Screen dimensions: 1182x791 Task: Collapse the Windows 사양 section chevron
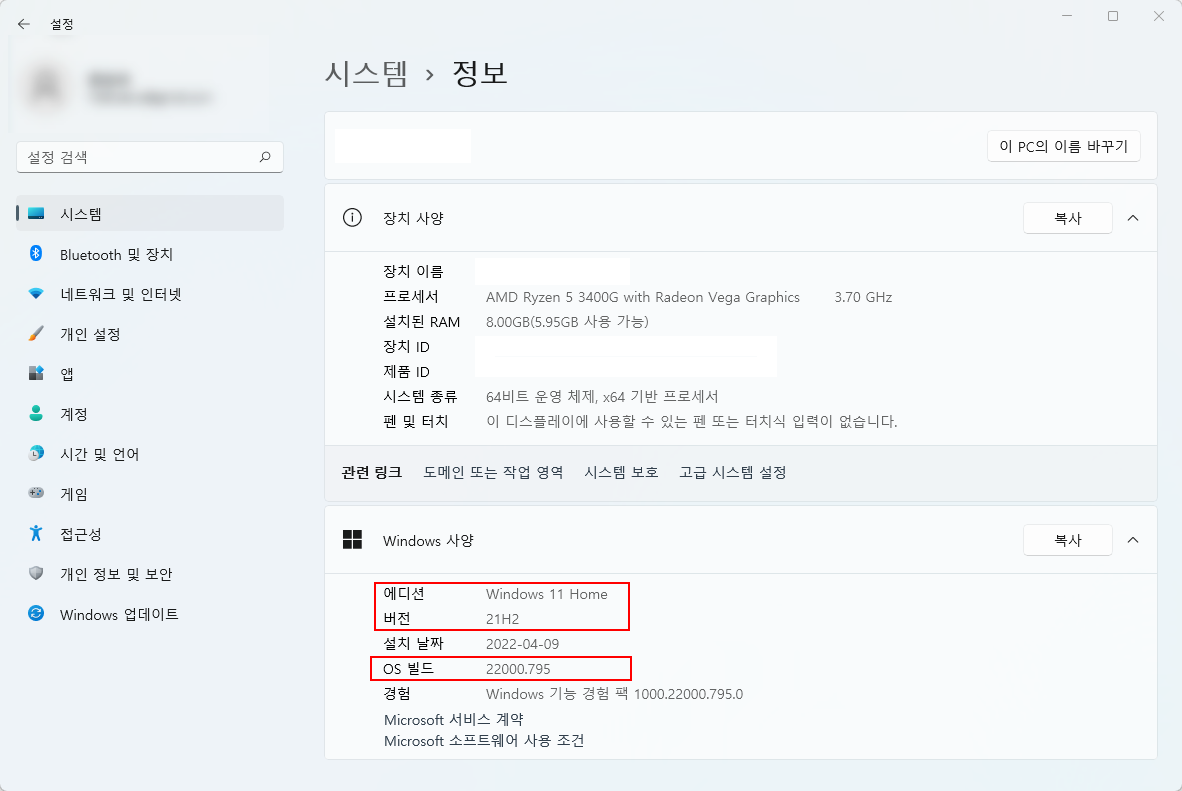tap(1132, 540)
